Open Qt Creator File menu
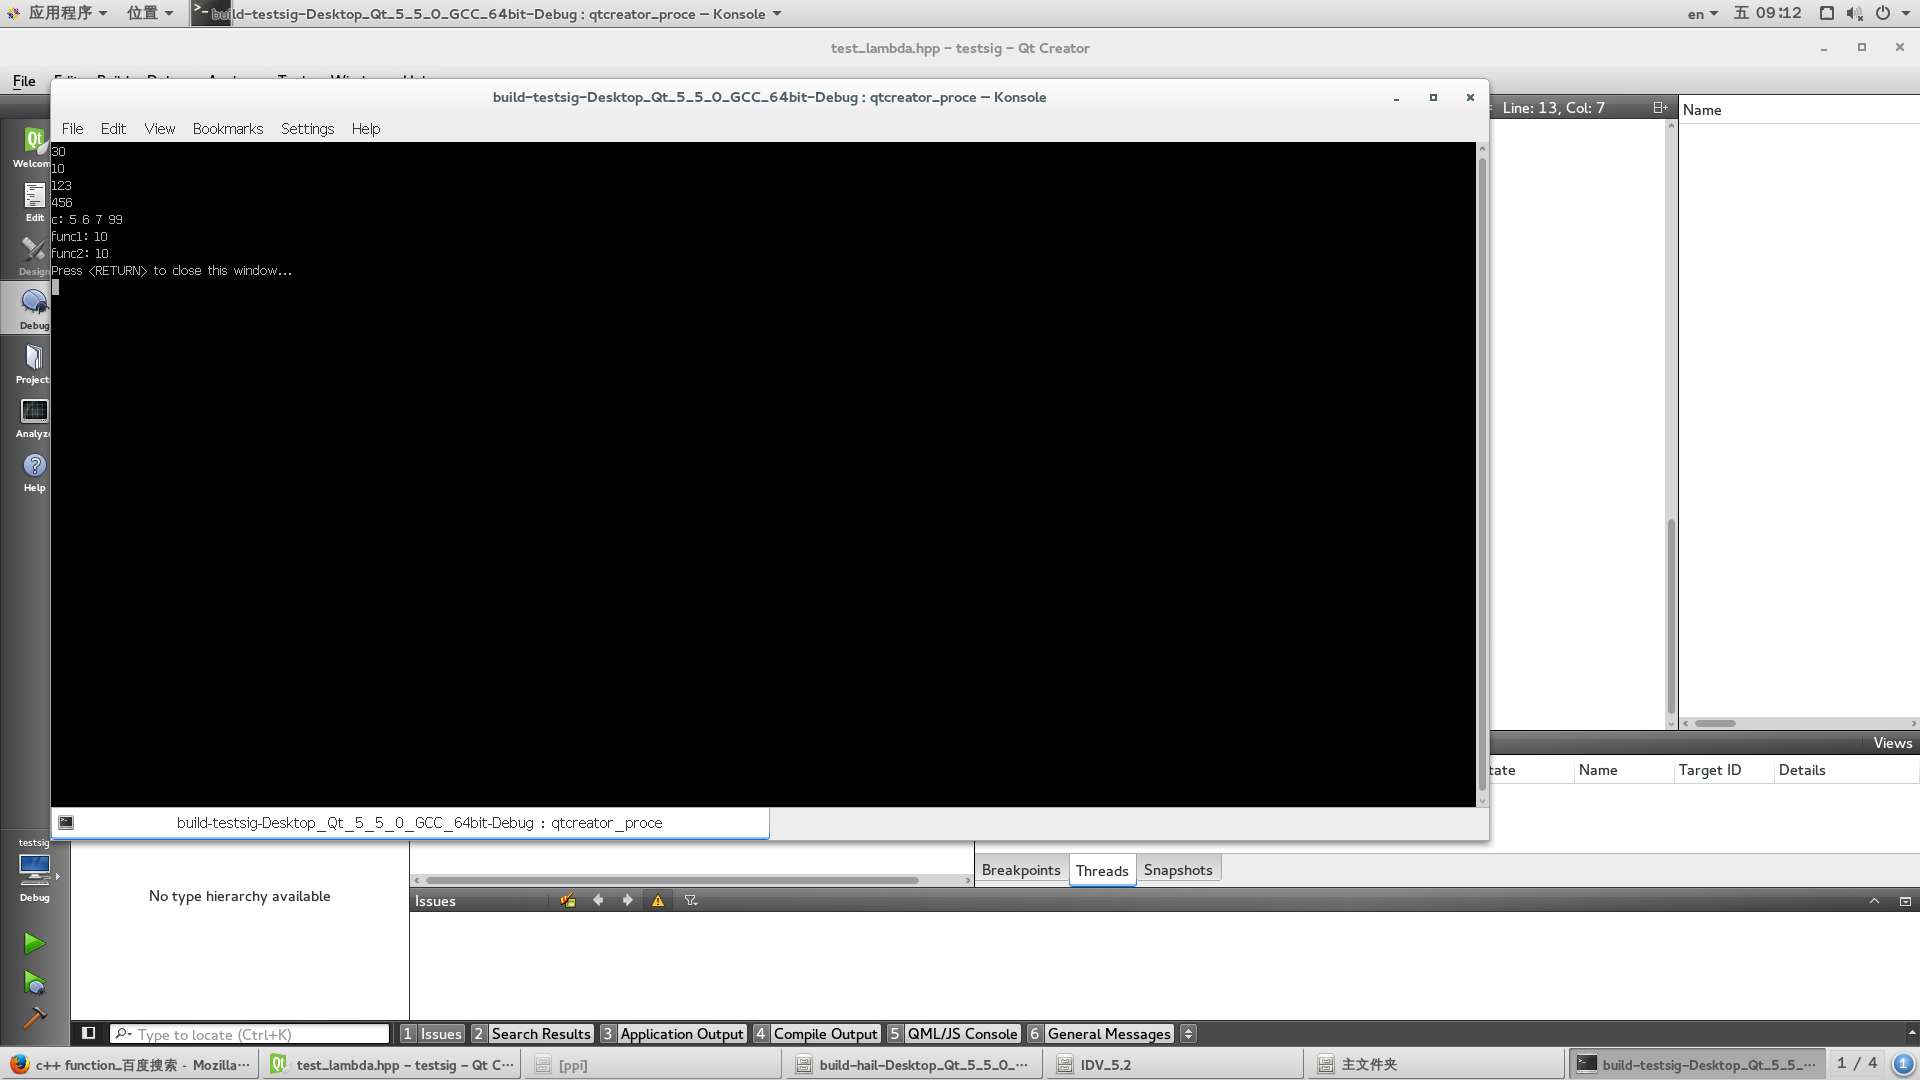This screenshot has width=1920, height=1080. coord(24,81)
